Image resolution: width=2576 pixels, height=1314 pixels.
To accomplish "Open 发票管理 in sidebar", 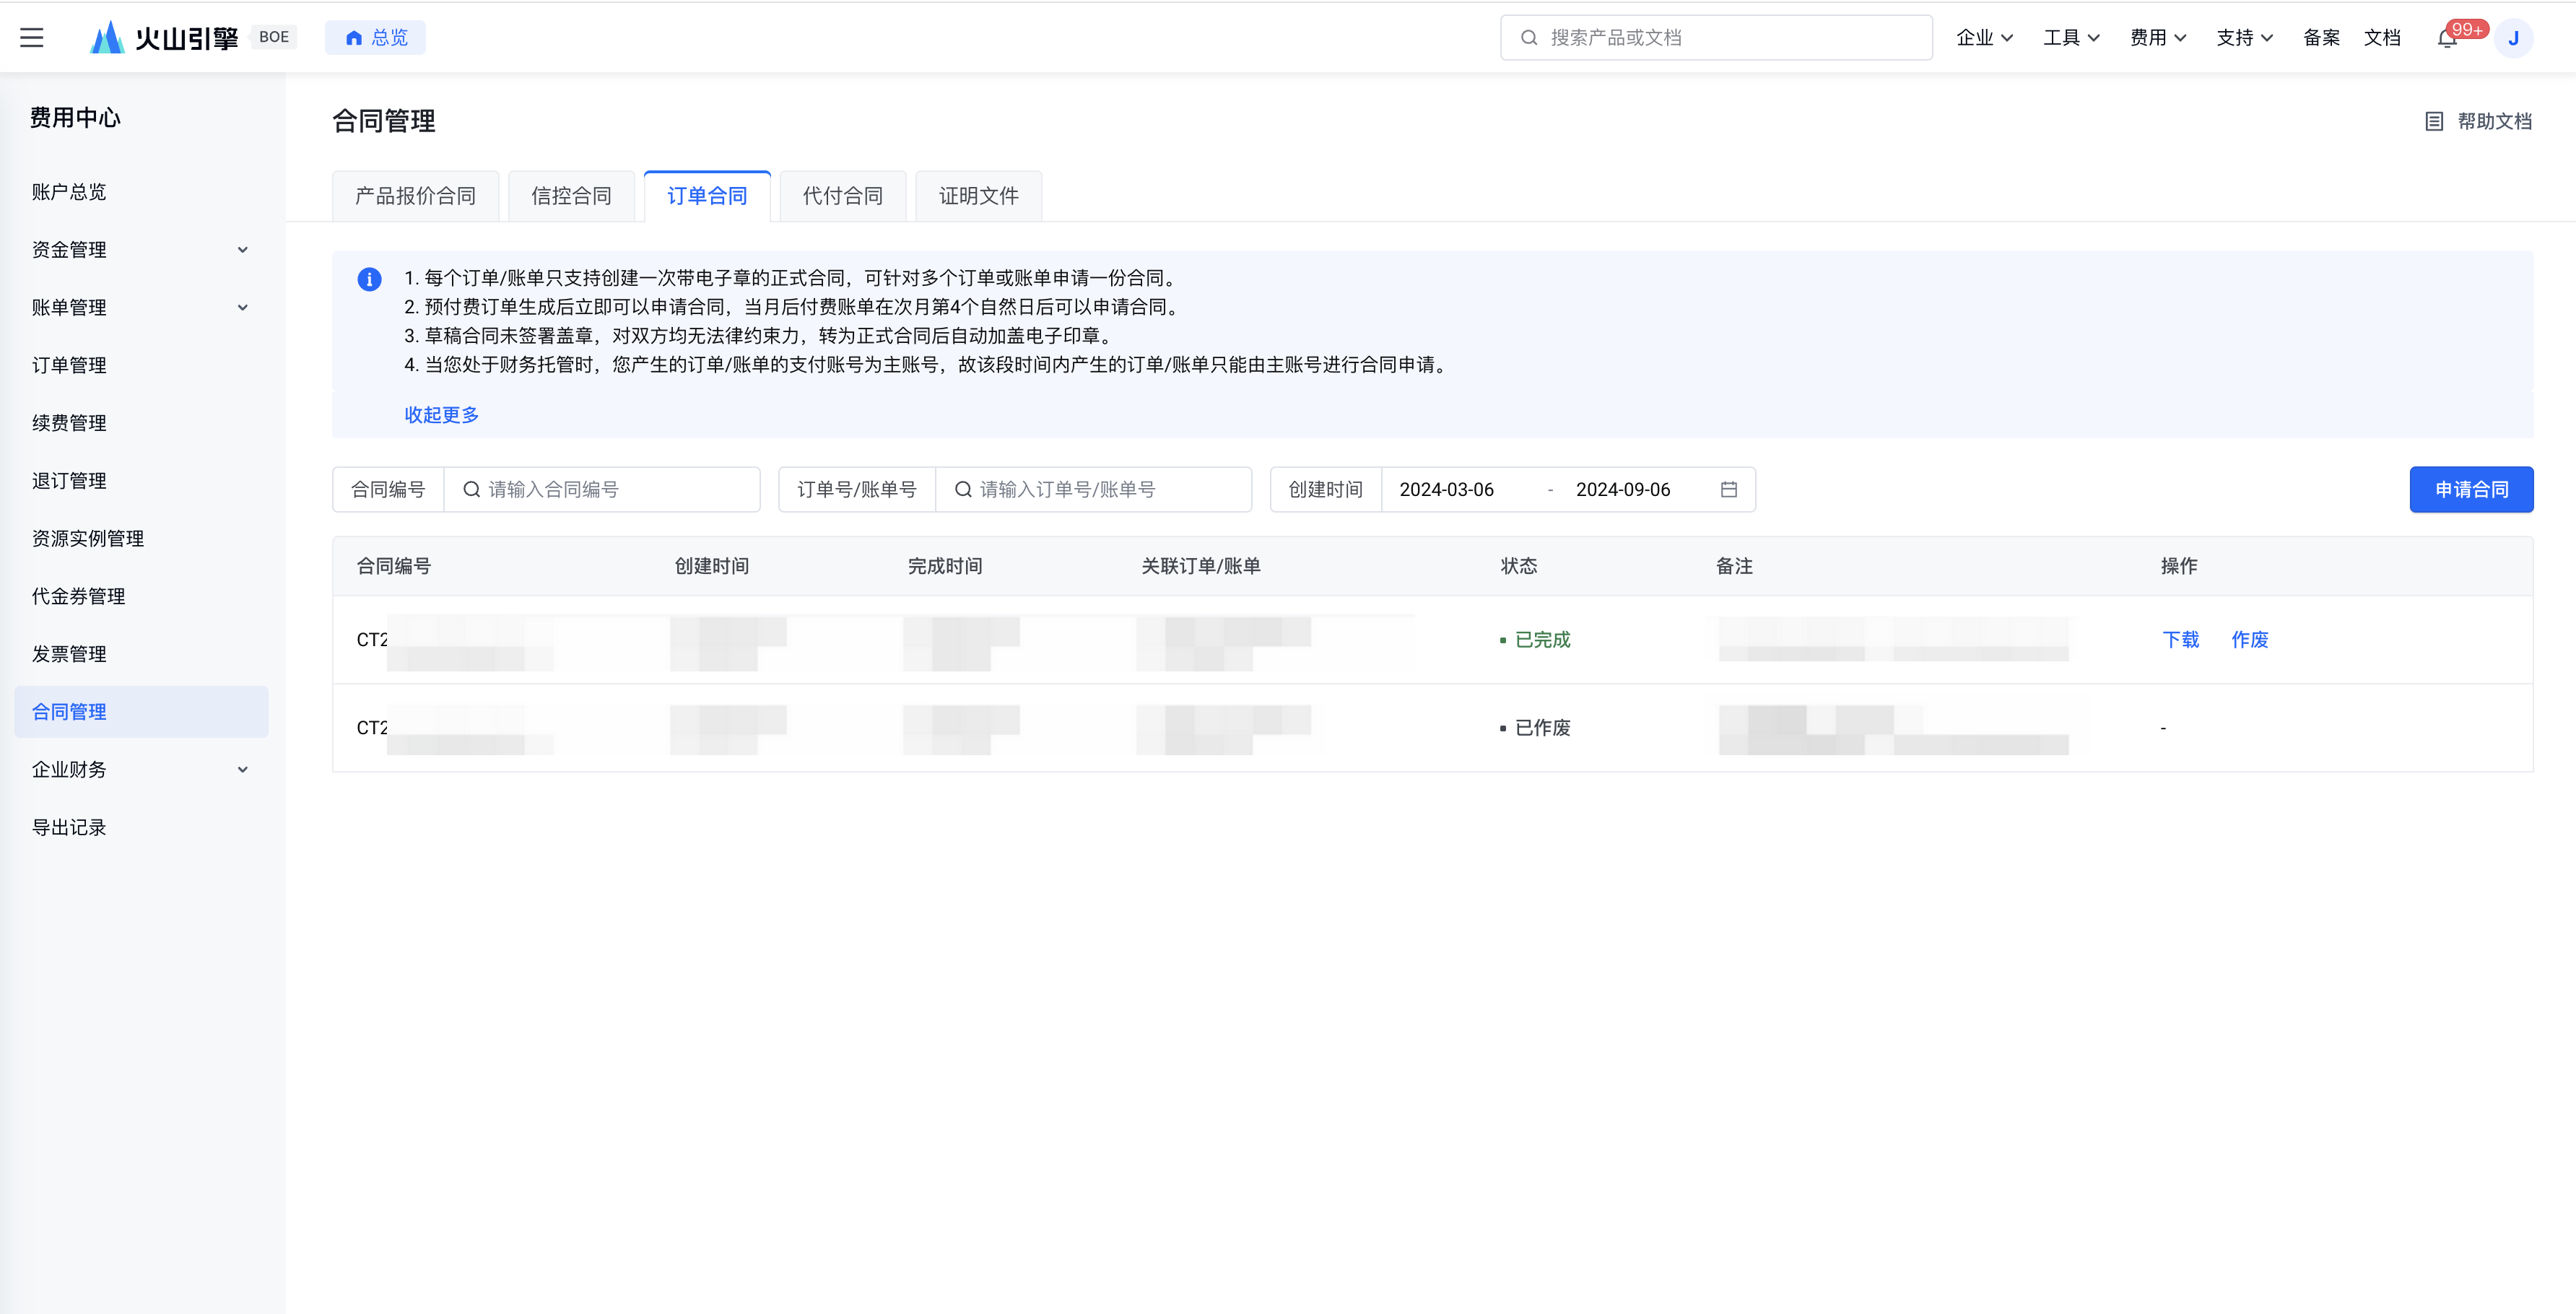I will [69, 654].
